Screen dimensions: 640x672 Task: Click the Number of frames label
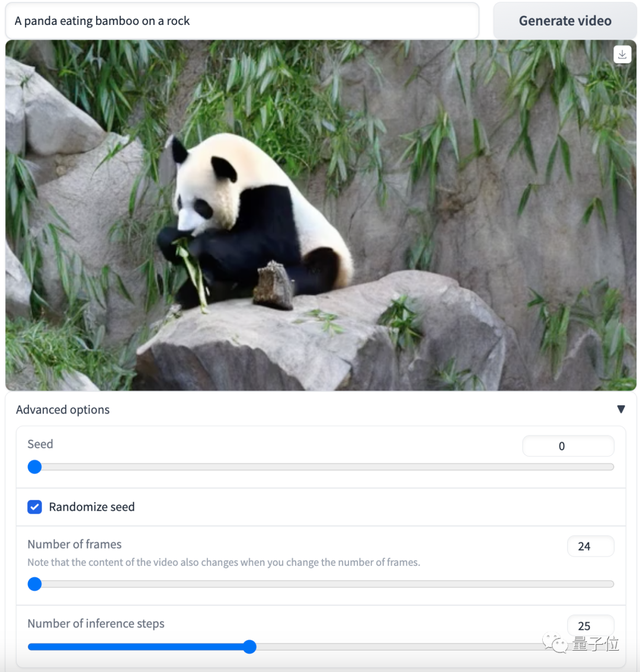click(74, 544)
